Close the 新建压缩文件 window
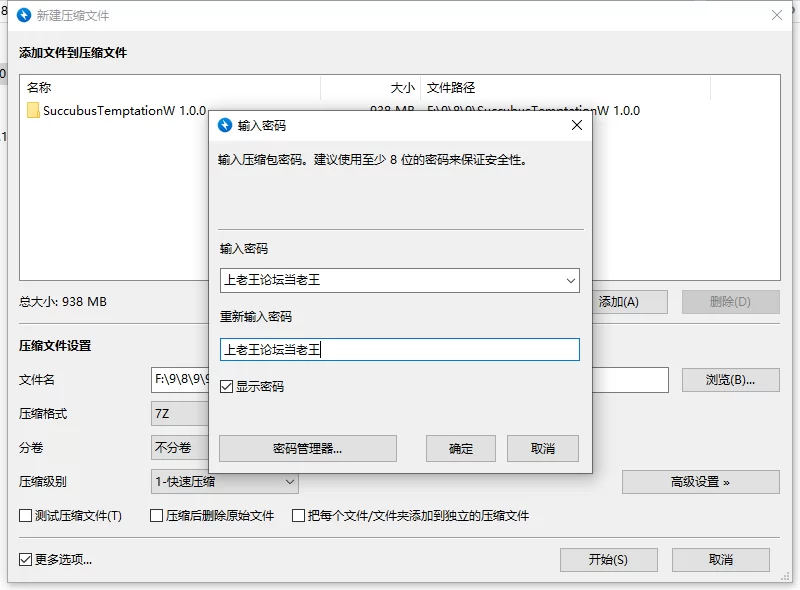The width and height of the screenshot is (800, 590). 777,15
